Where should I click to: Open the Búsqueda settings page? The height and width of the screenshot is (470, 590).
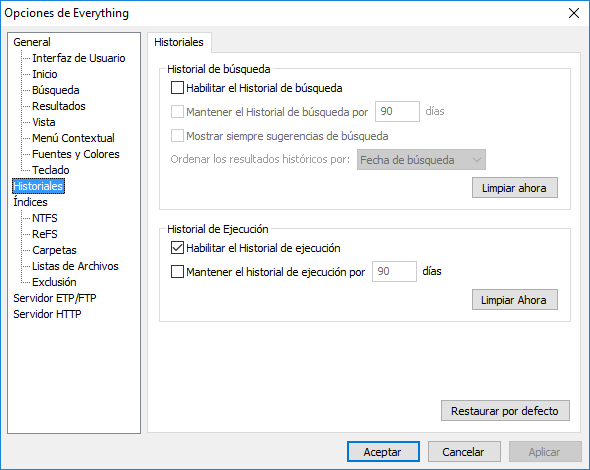pos(56,90)
